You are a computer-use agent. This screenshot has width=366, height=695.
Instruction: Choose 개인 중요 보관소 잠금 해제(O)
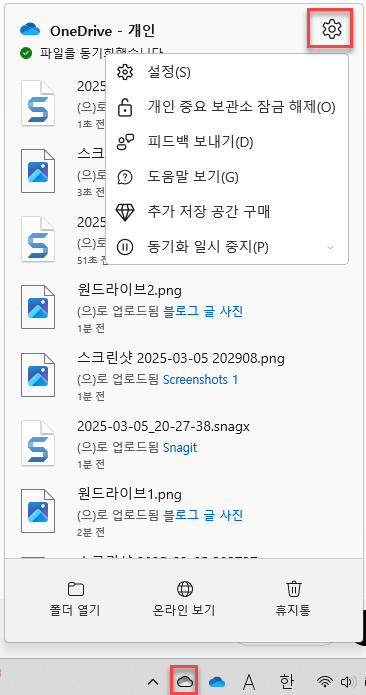click(227, 107)
